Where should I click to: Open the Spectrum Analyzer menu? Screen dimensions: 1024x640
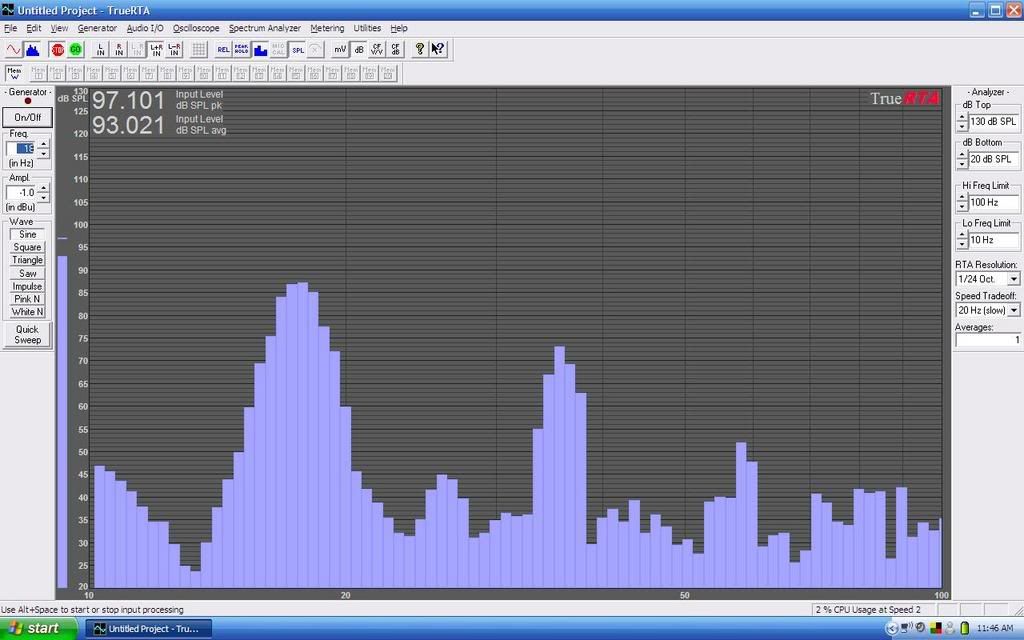click(264, 28)
